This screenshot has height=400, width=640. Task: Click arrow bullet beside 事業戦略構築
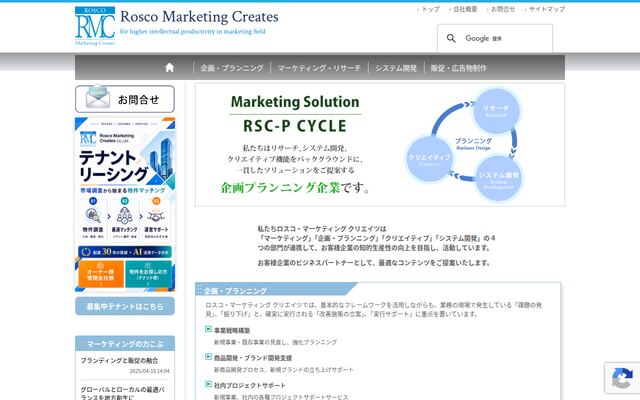pyautogui.click(x=209, y=329)
